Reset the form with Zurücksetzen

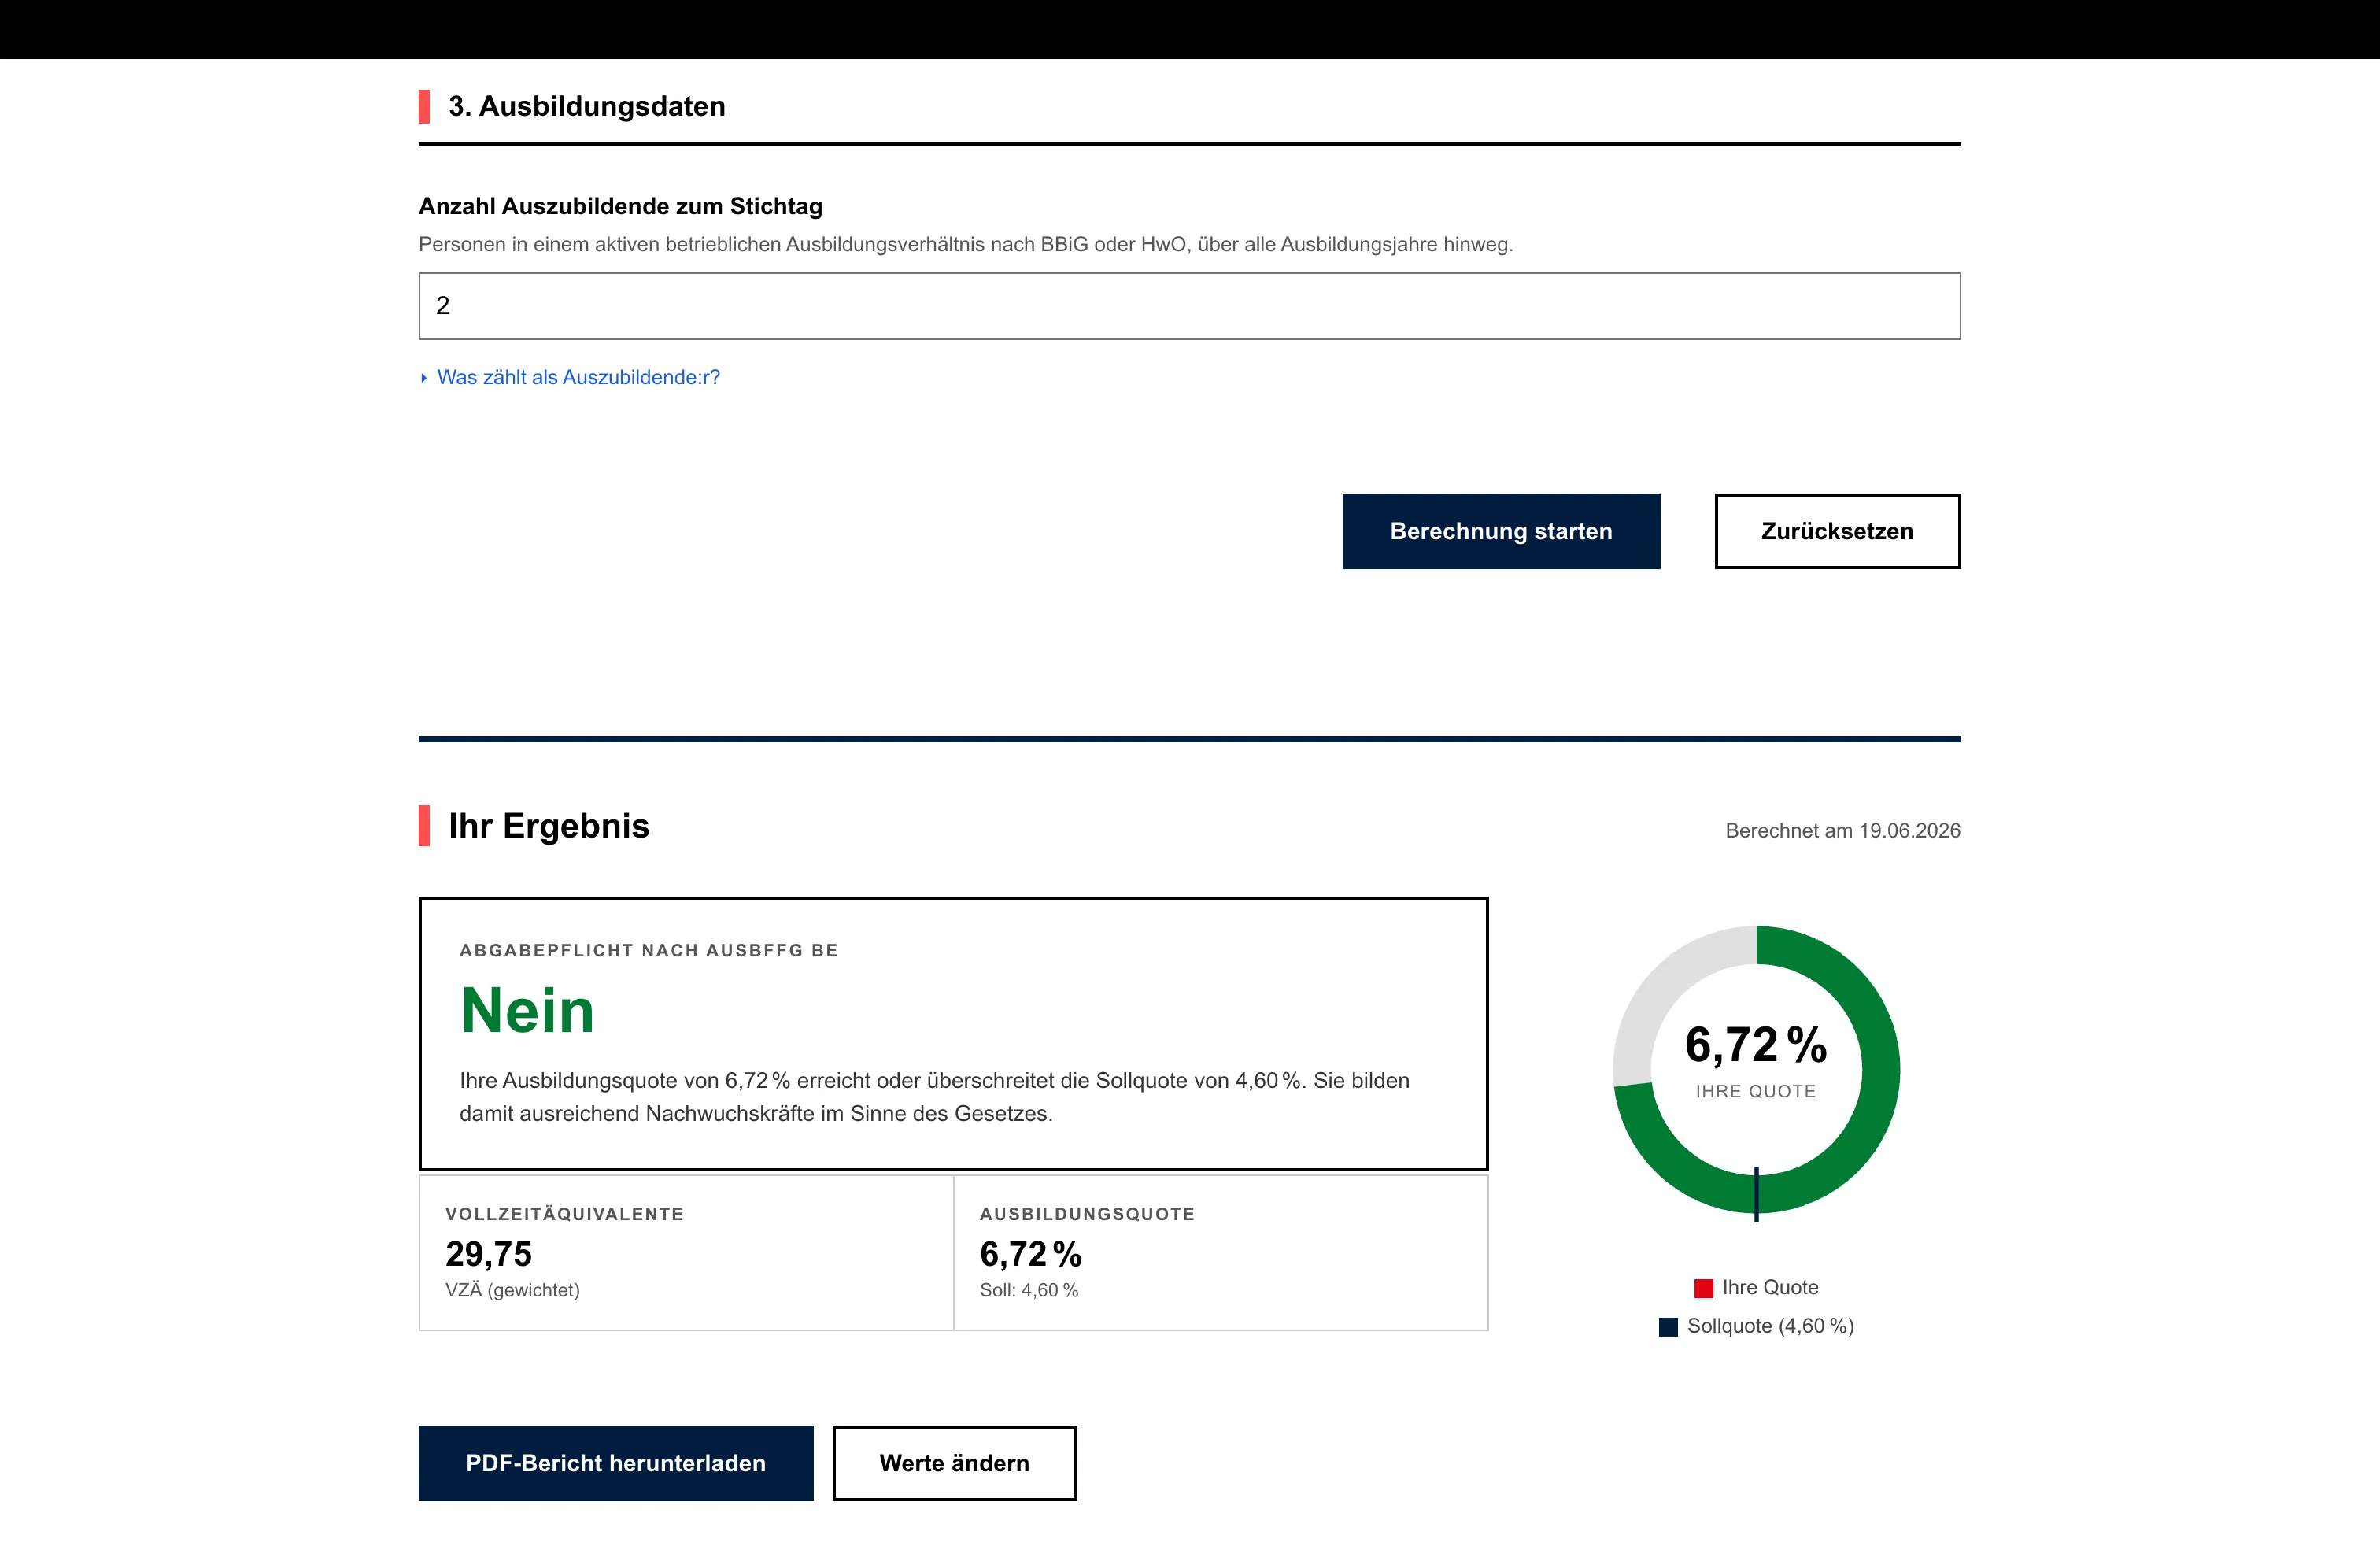[1837, 531]
